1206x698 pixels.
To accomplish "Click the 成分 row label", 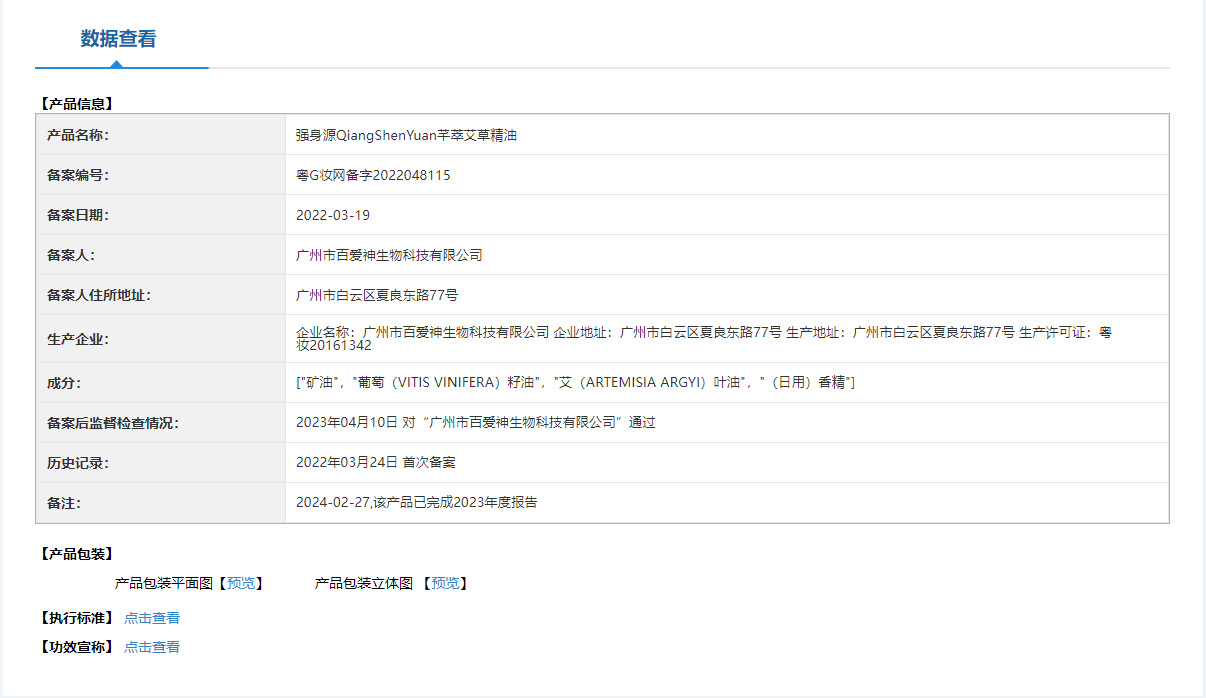I will [x=64, y=383].
